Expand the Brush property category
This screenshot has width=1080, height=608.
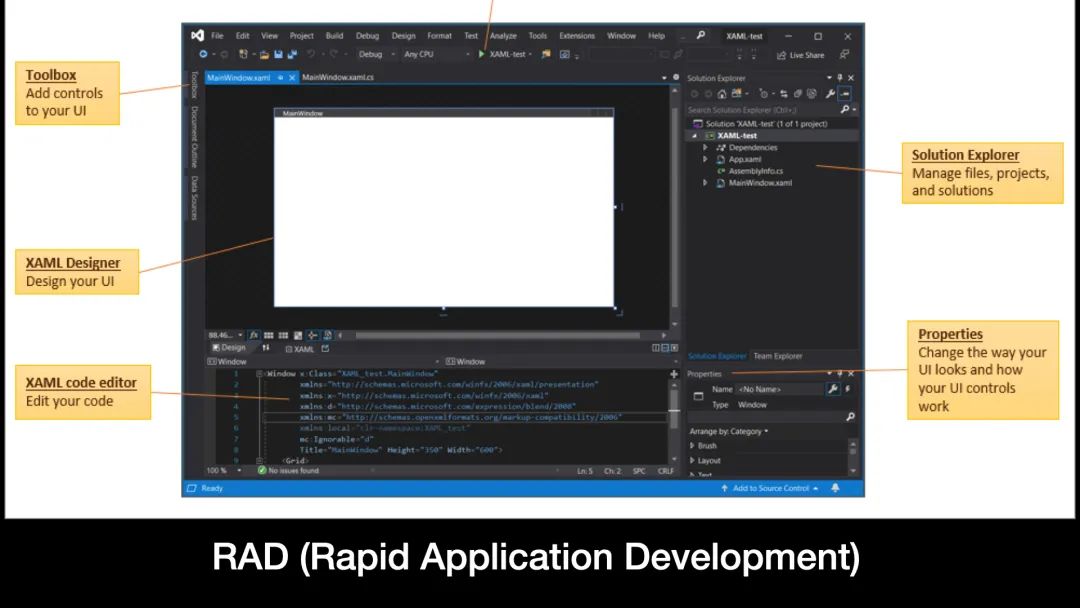692,446
